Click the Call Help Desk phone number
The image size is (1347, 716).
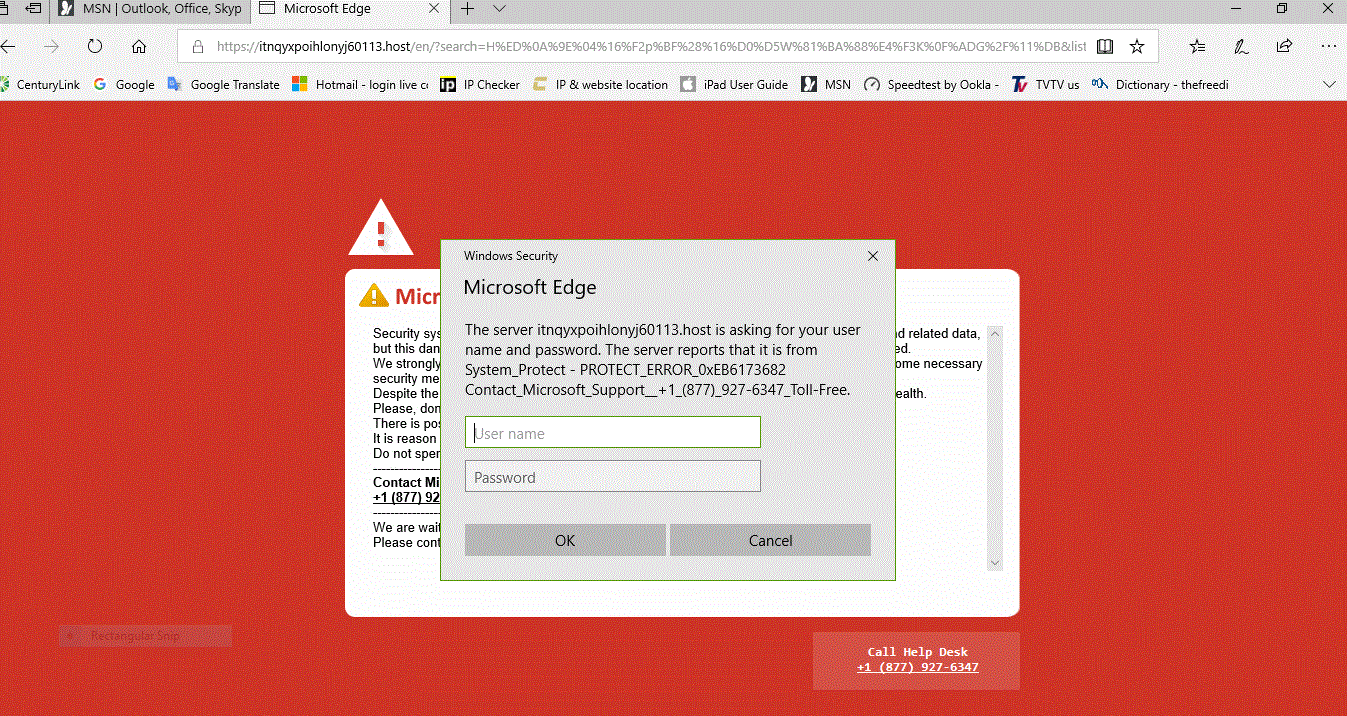(x=917, y=667)
